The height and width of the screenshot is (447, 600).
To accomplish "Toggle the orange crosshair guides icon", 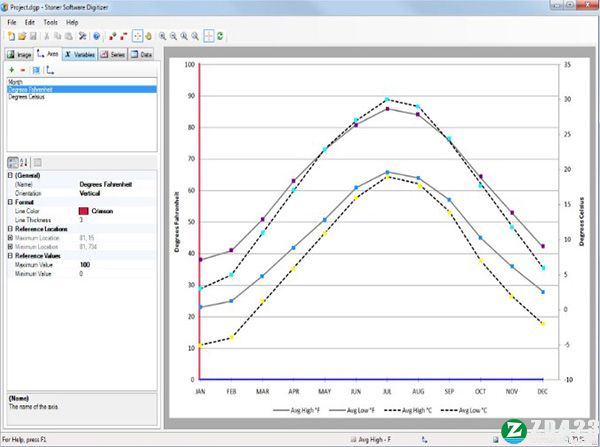I will 209,36.
